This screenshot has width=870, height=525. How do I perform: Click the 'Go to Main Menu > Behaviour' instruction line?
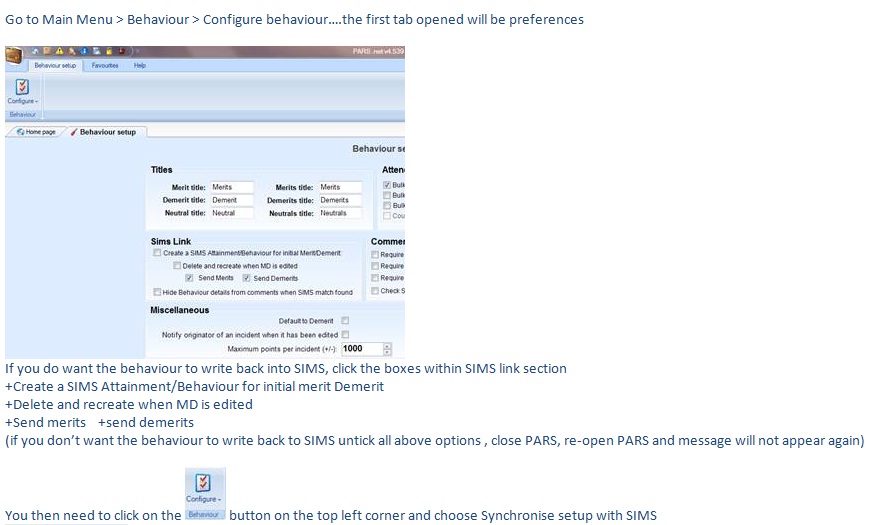[295, 19]
